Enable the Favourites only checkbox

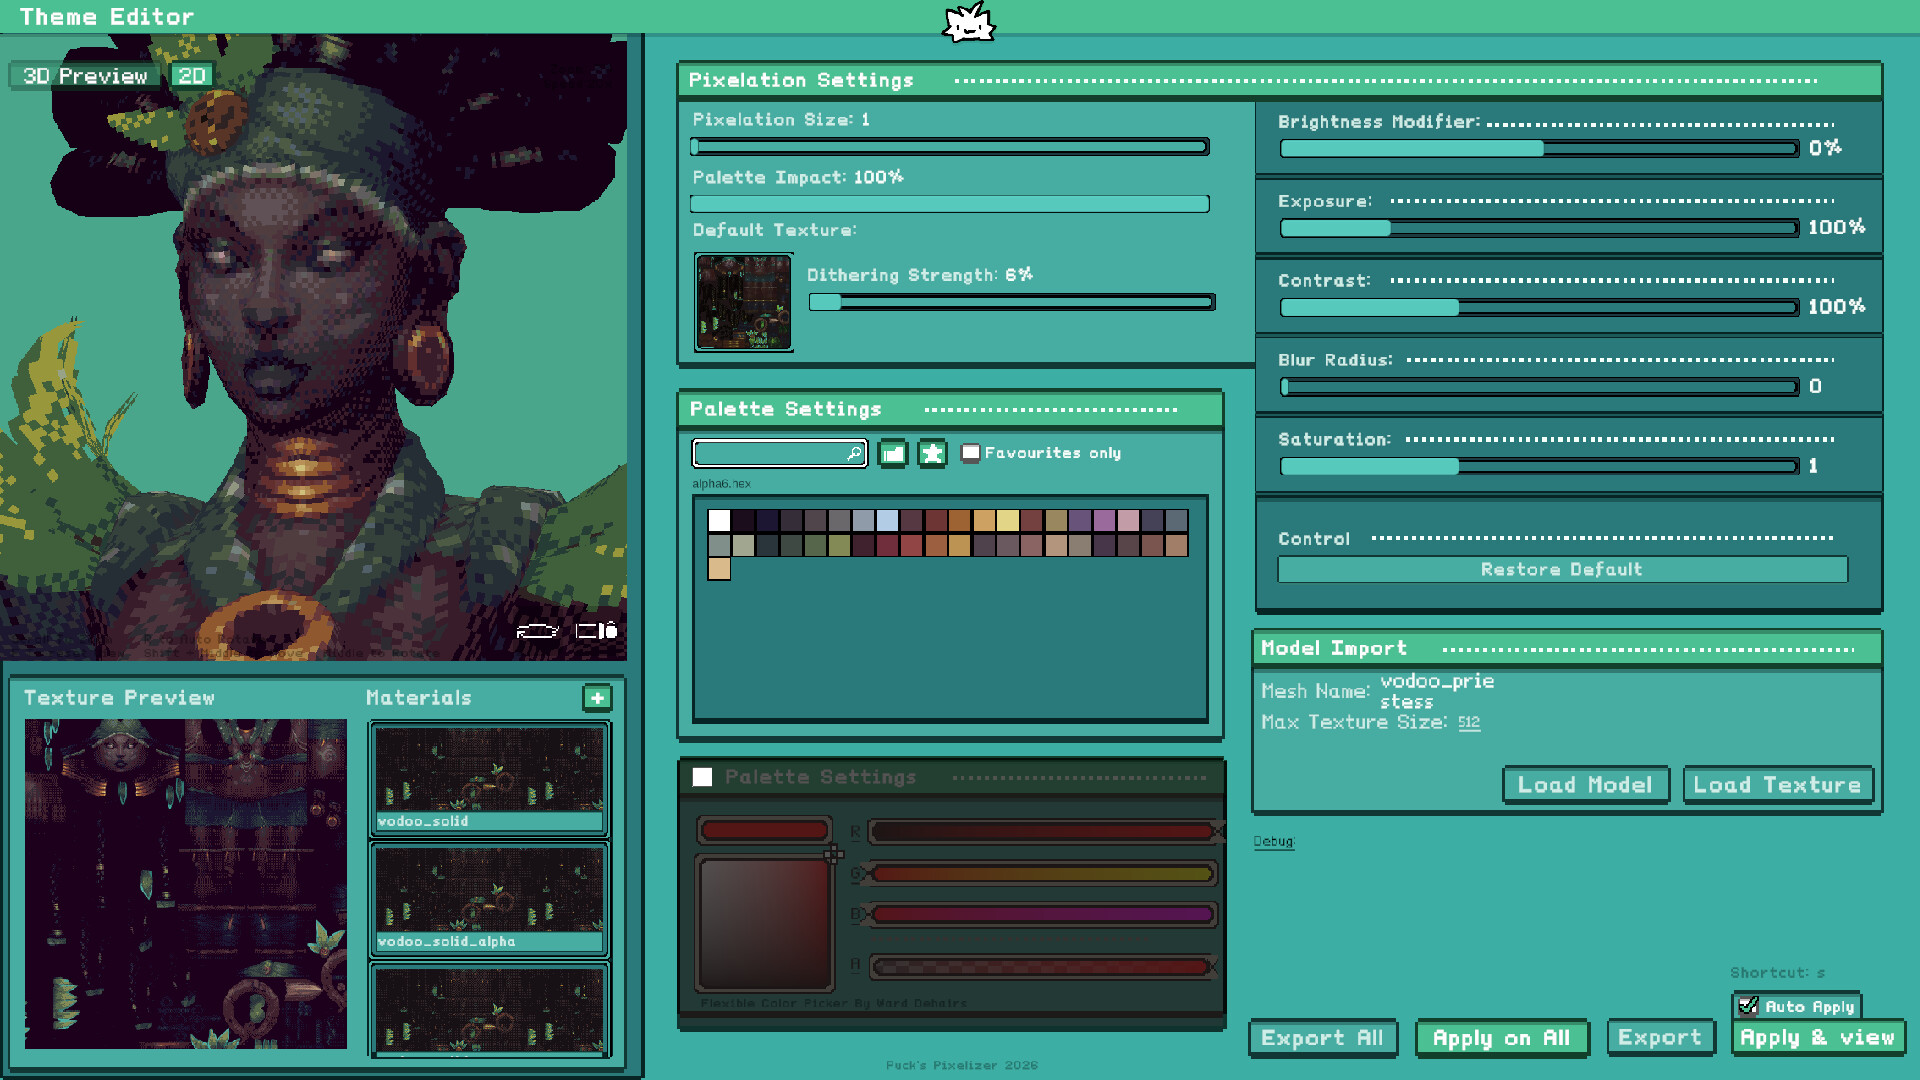[970, 453]
